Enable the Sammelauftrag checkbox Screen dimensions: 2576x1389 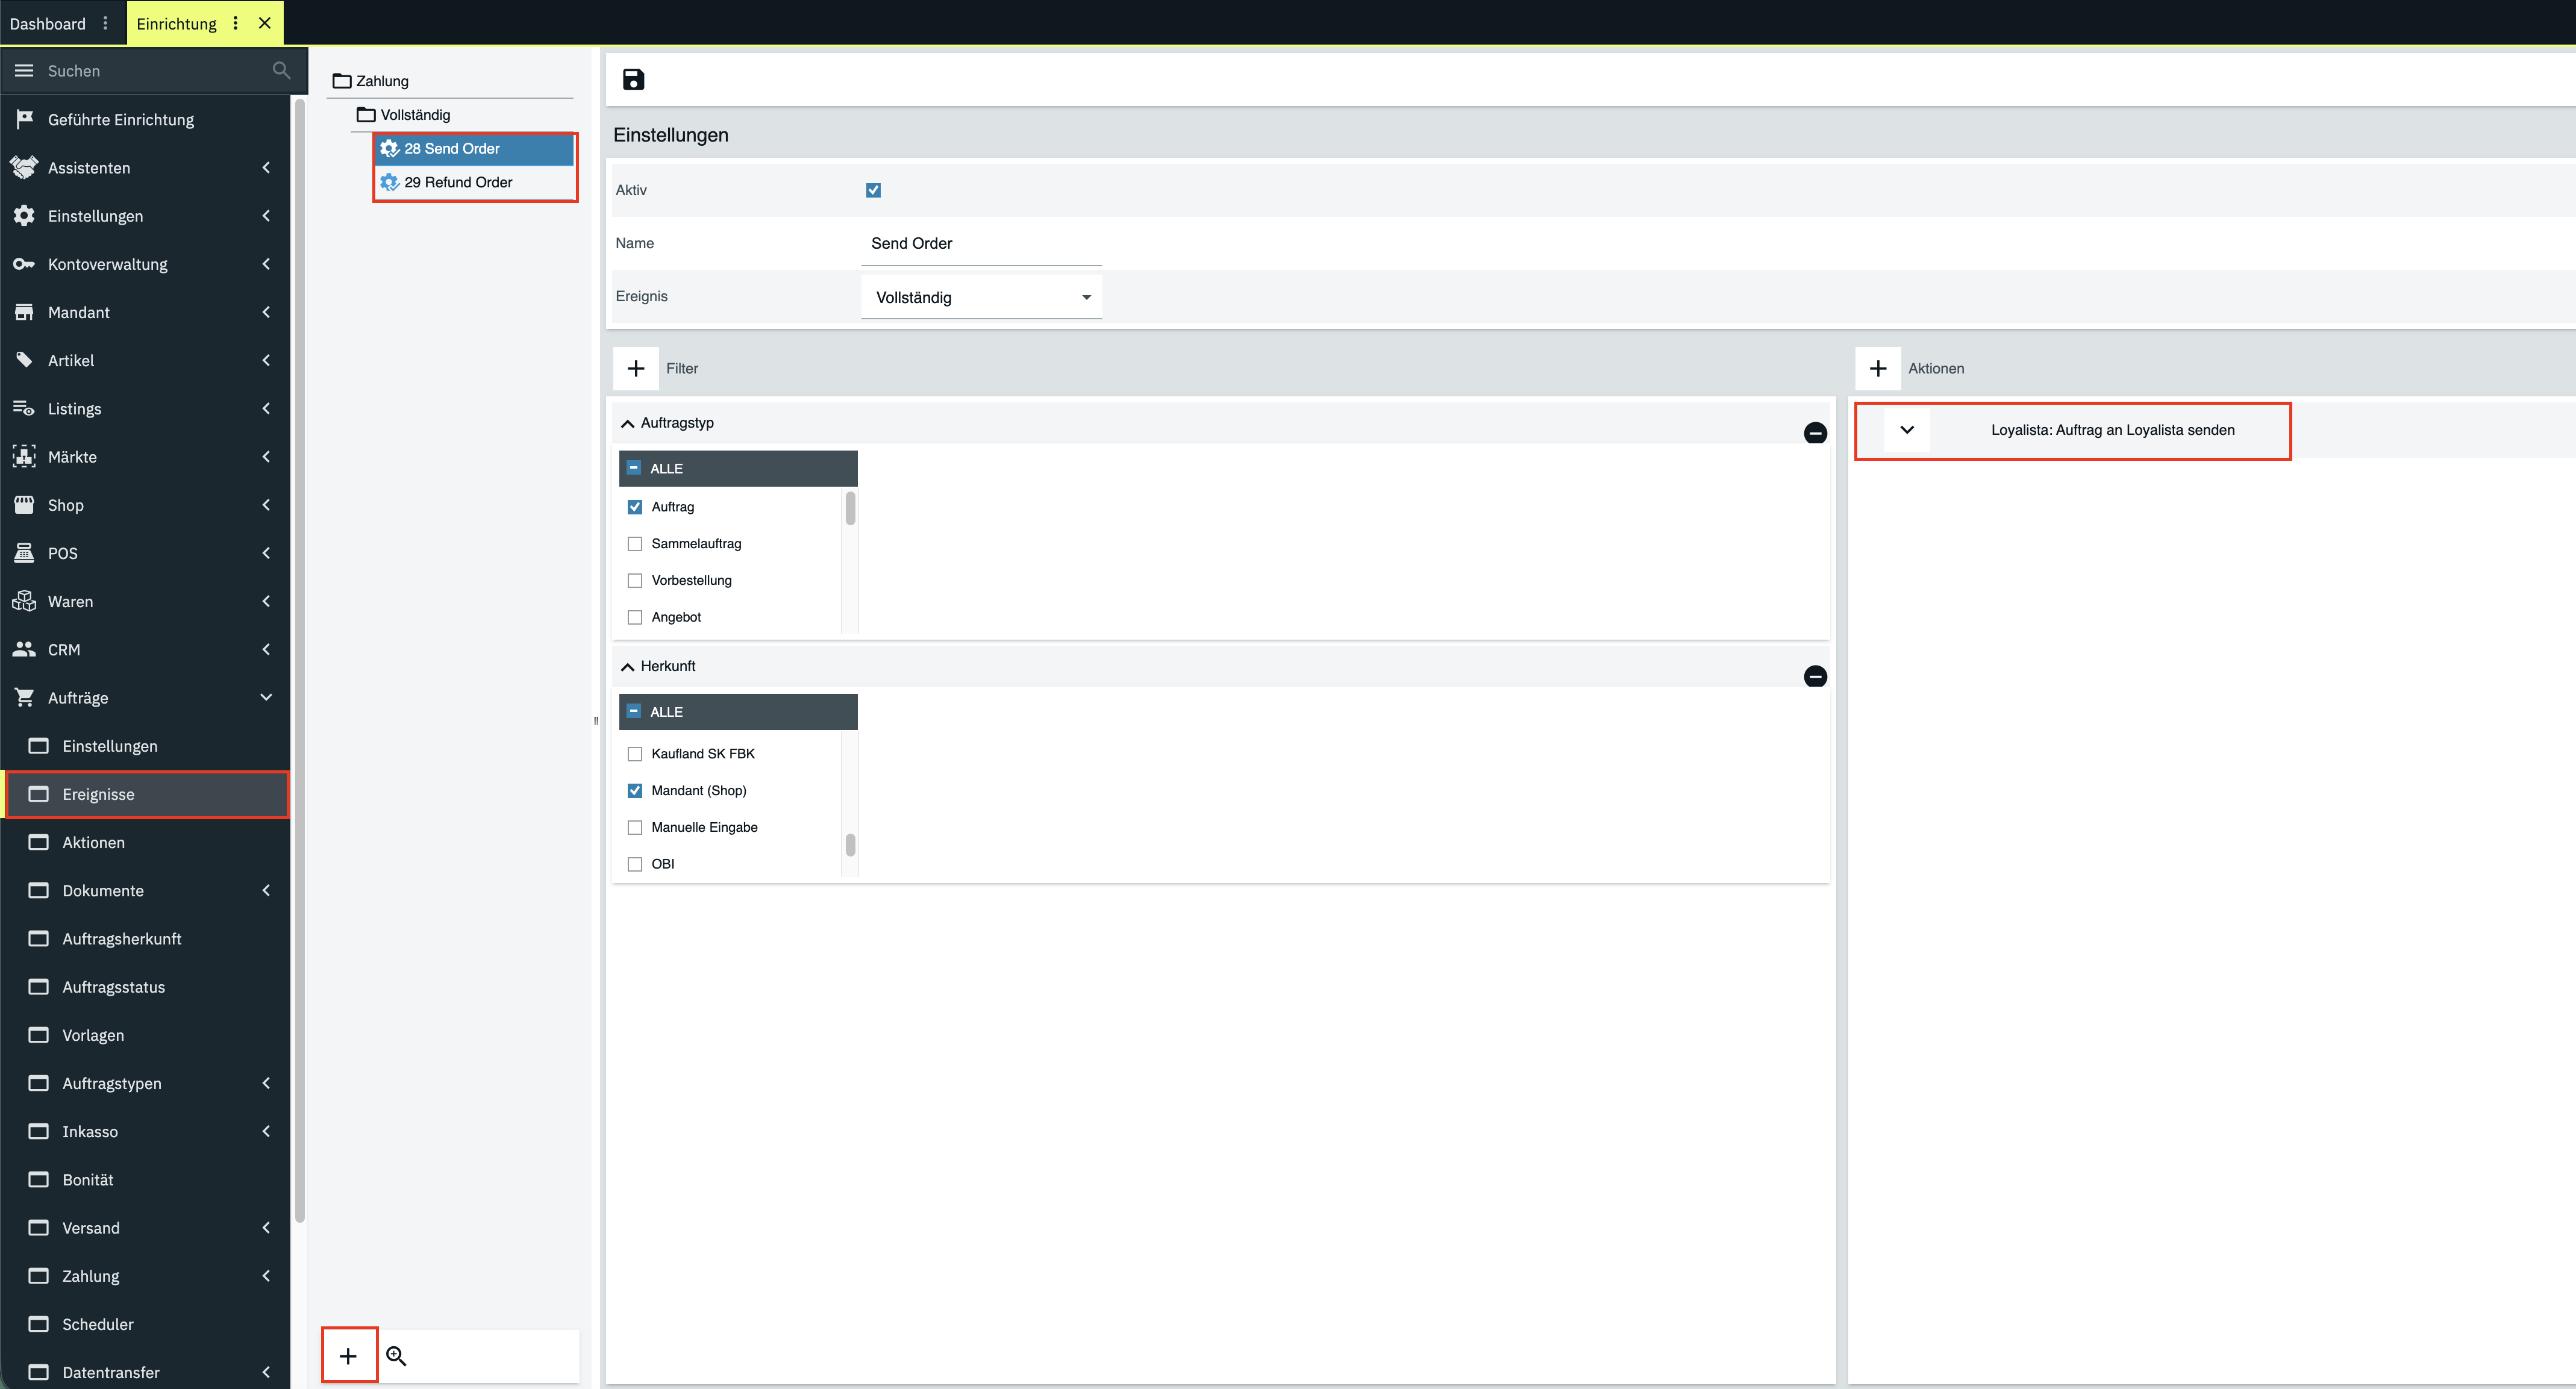pos(634,544)
